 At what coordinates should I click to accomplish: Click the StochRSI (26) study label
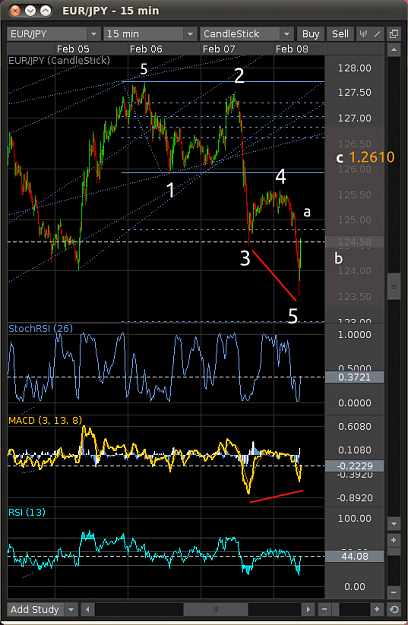41,328
